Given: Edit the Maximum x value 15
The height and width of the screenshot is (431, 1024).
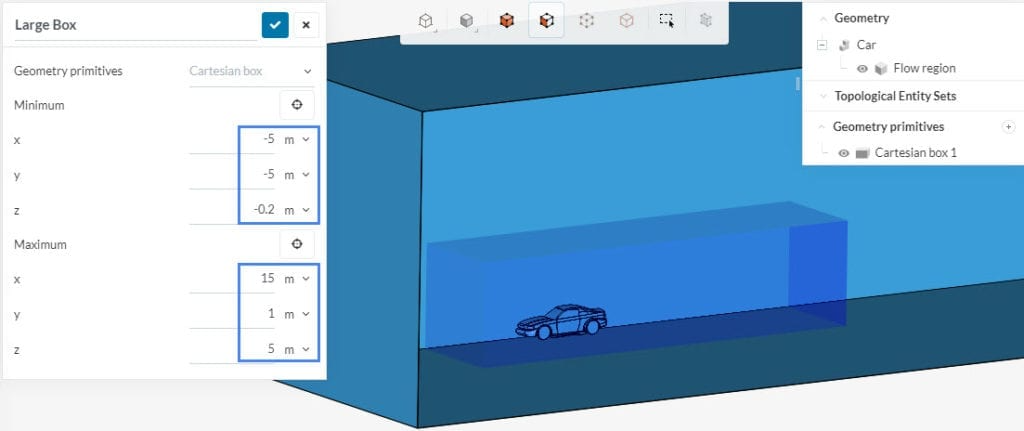Looking at the screenshot, I should [x=232, y=279].
